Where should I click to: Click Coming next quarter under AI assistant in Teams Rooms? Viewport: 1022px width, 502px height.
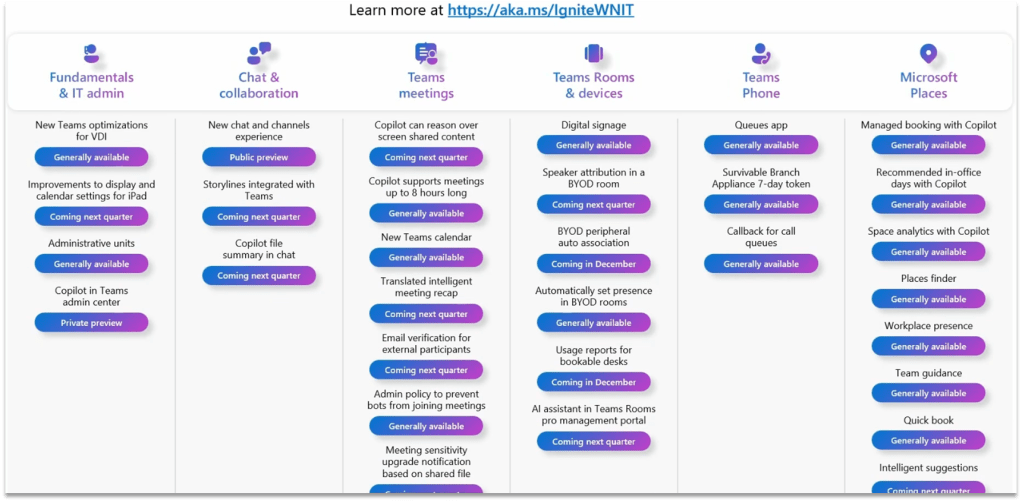(x=593, y=442)
